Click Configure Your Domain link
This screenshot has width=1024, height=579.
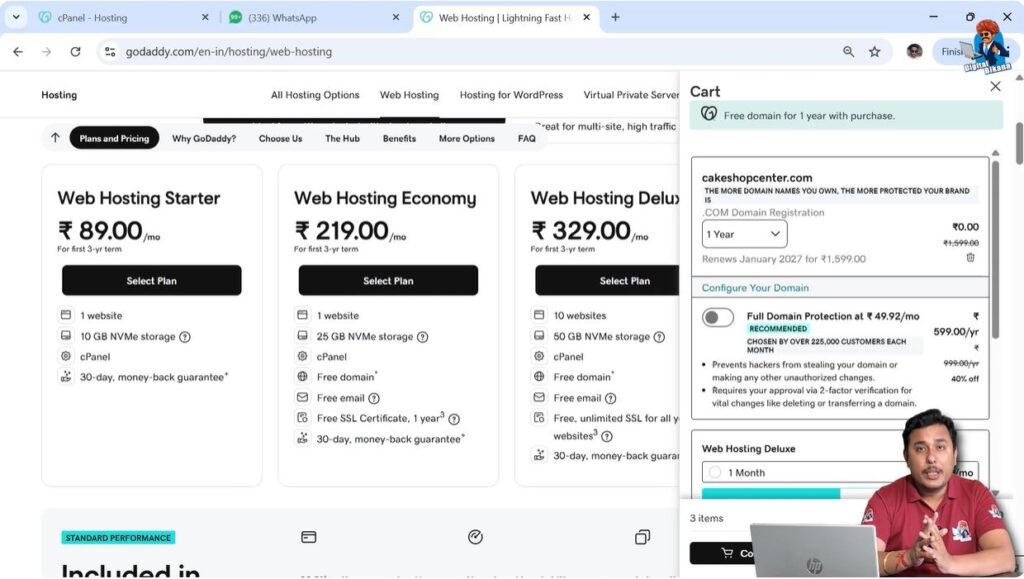(x=755, y=288)
